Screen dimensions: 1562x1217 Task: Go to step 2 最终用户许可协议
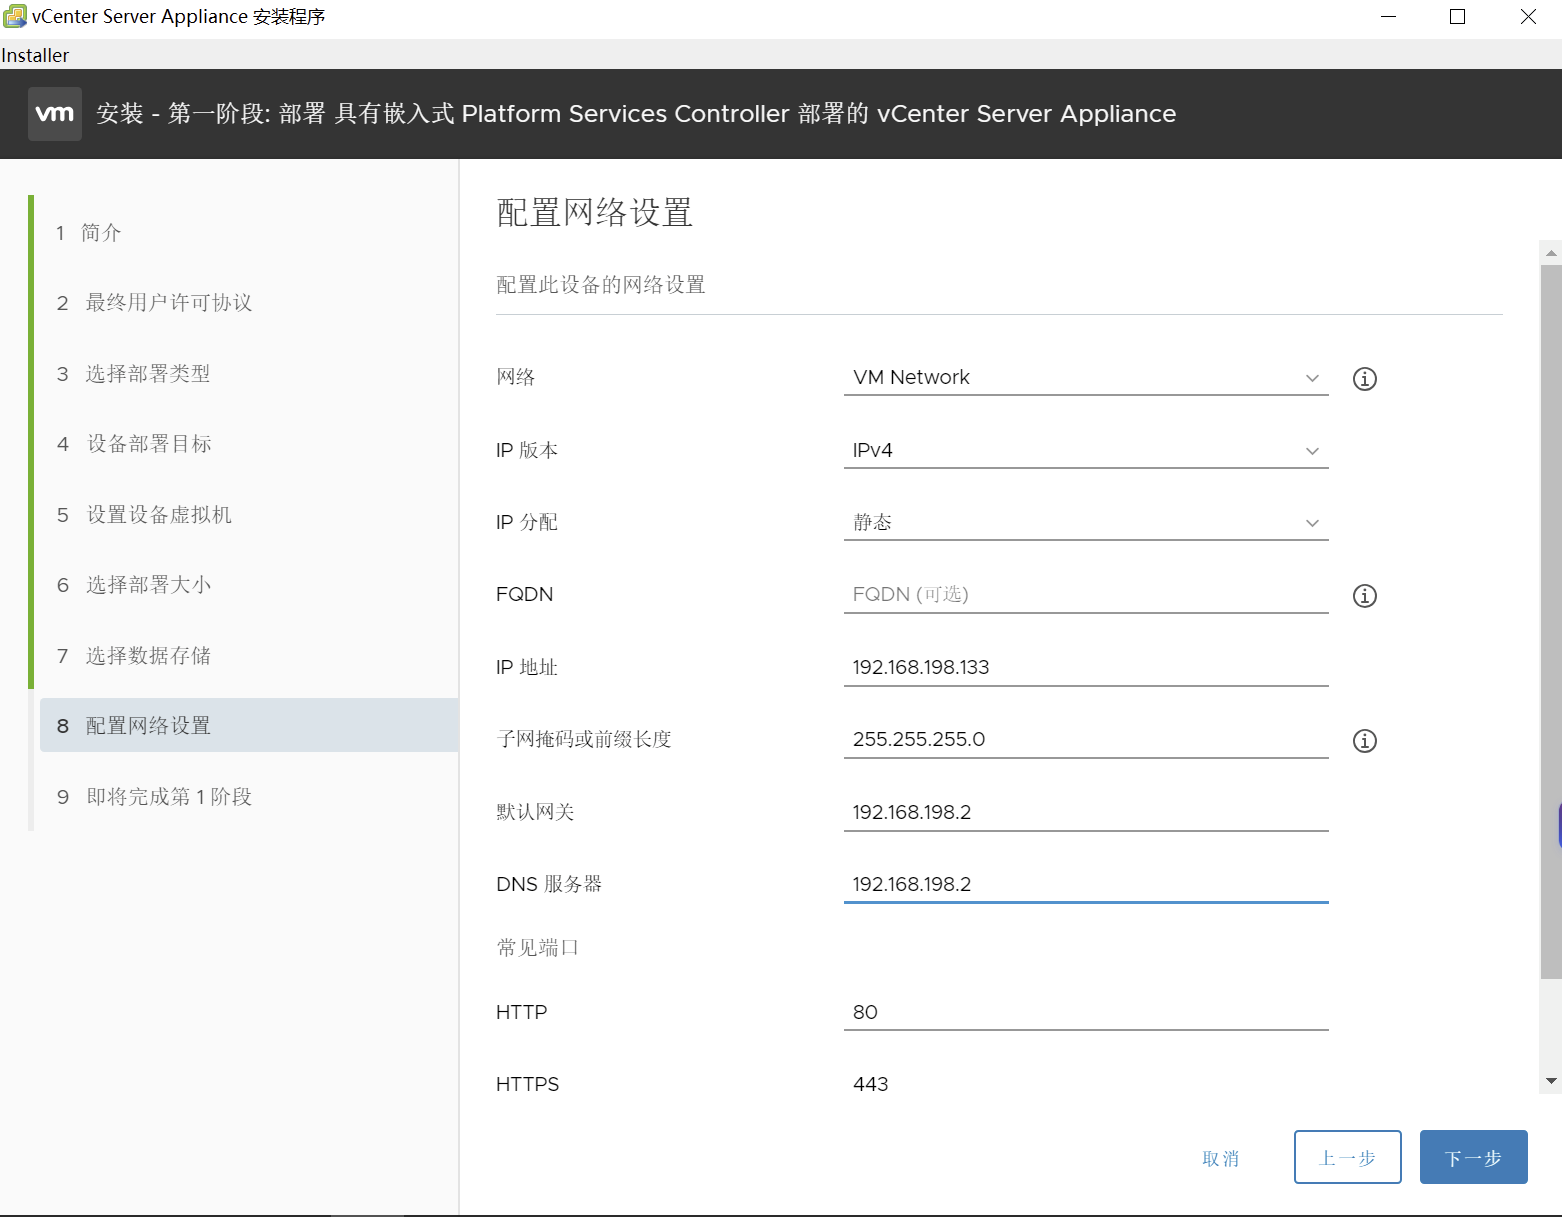click(x=154, y=302)
